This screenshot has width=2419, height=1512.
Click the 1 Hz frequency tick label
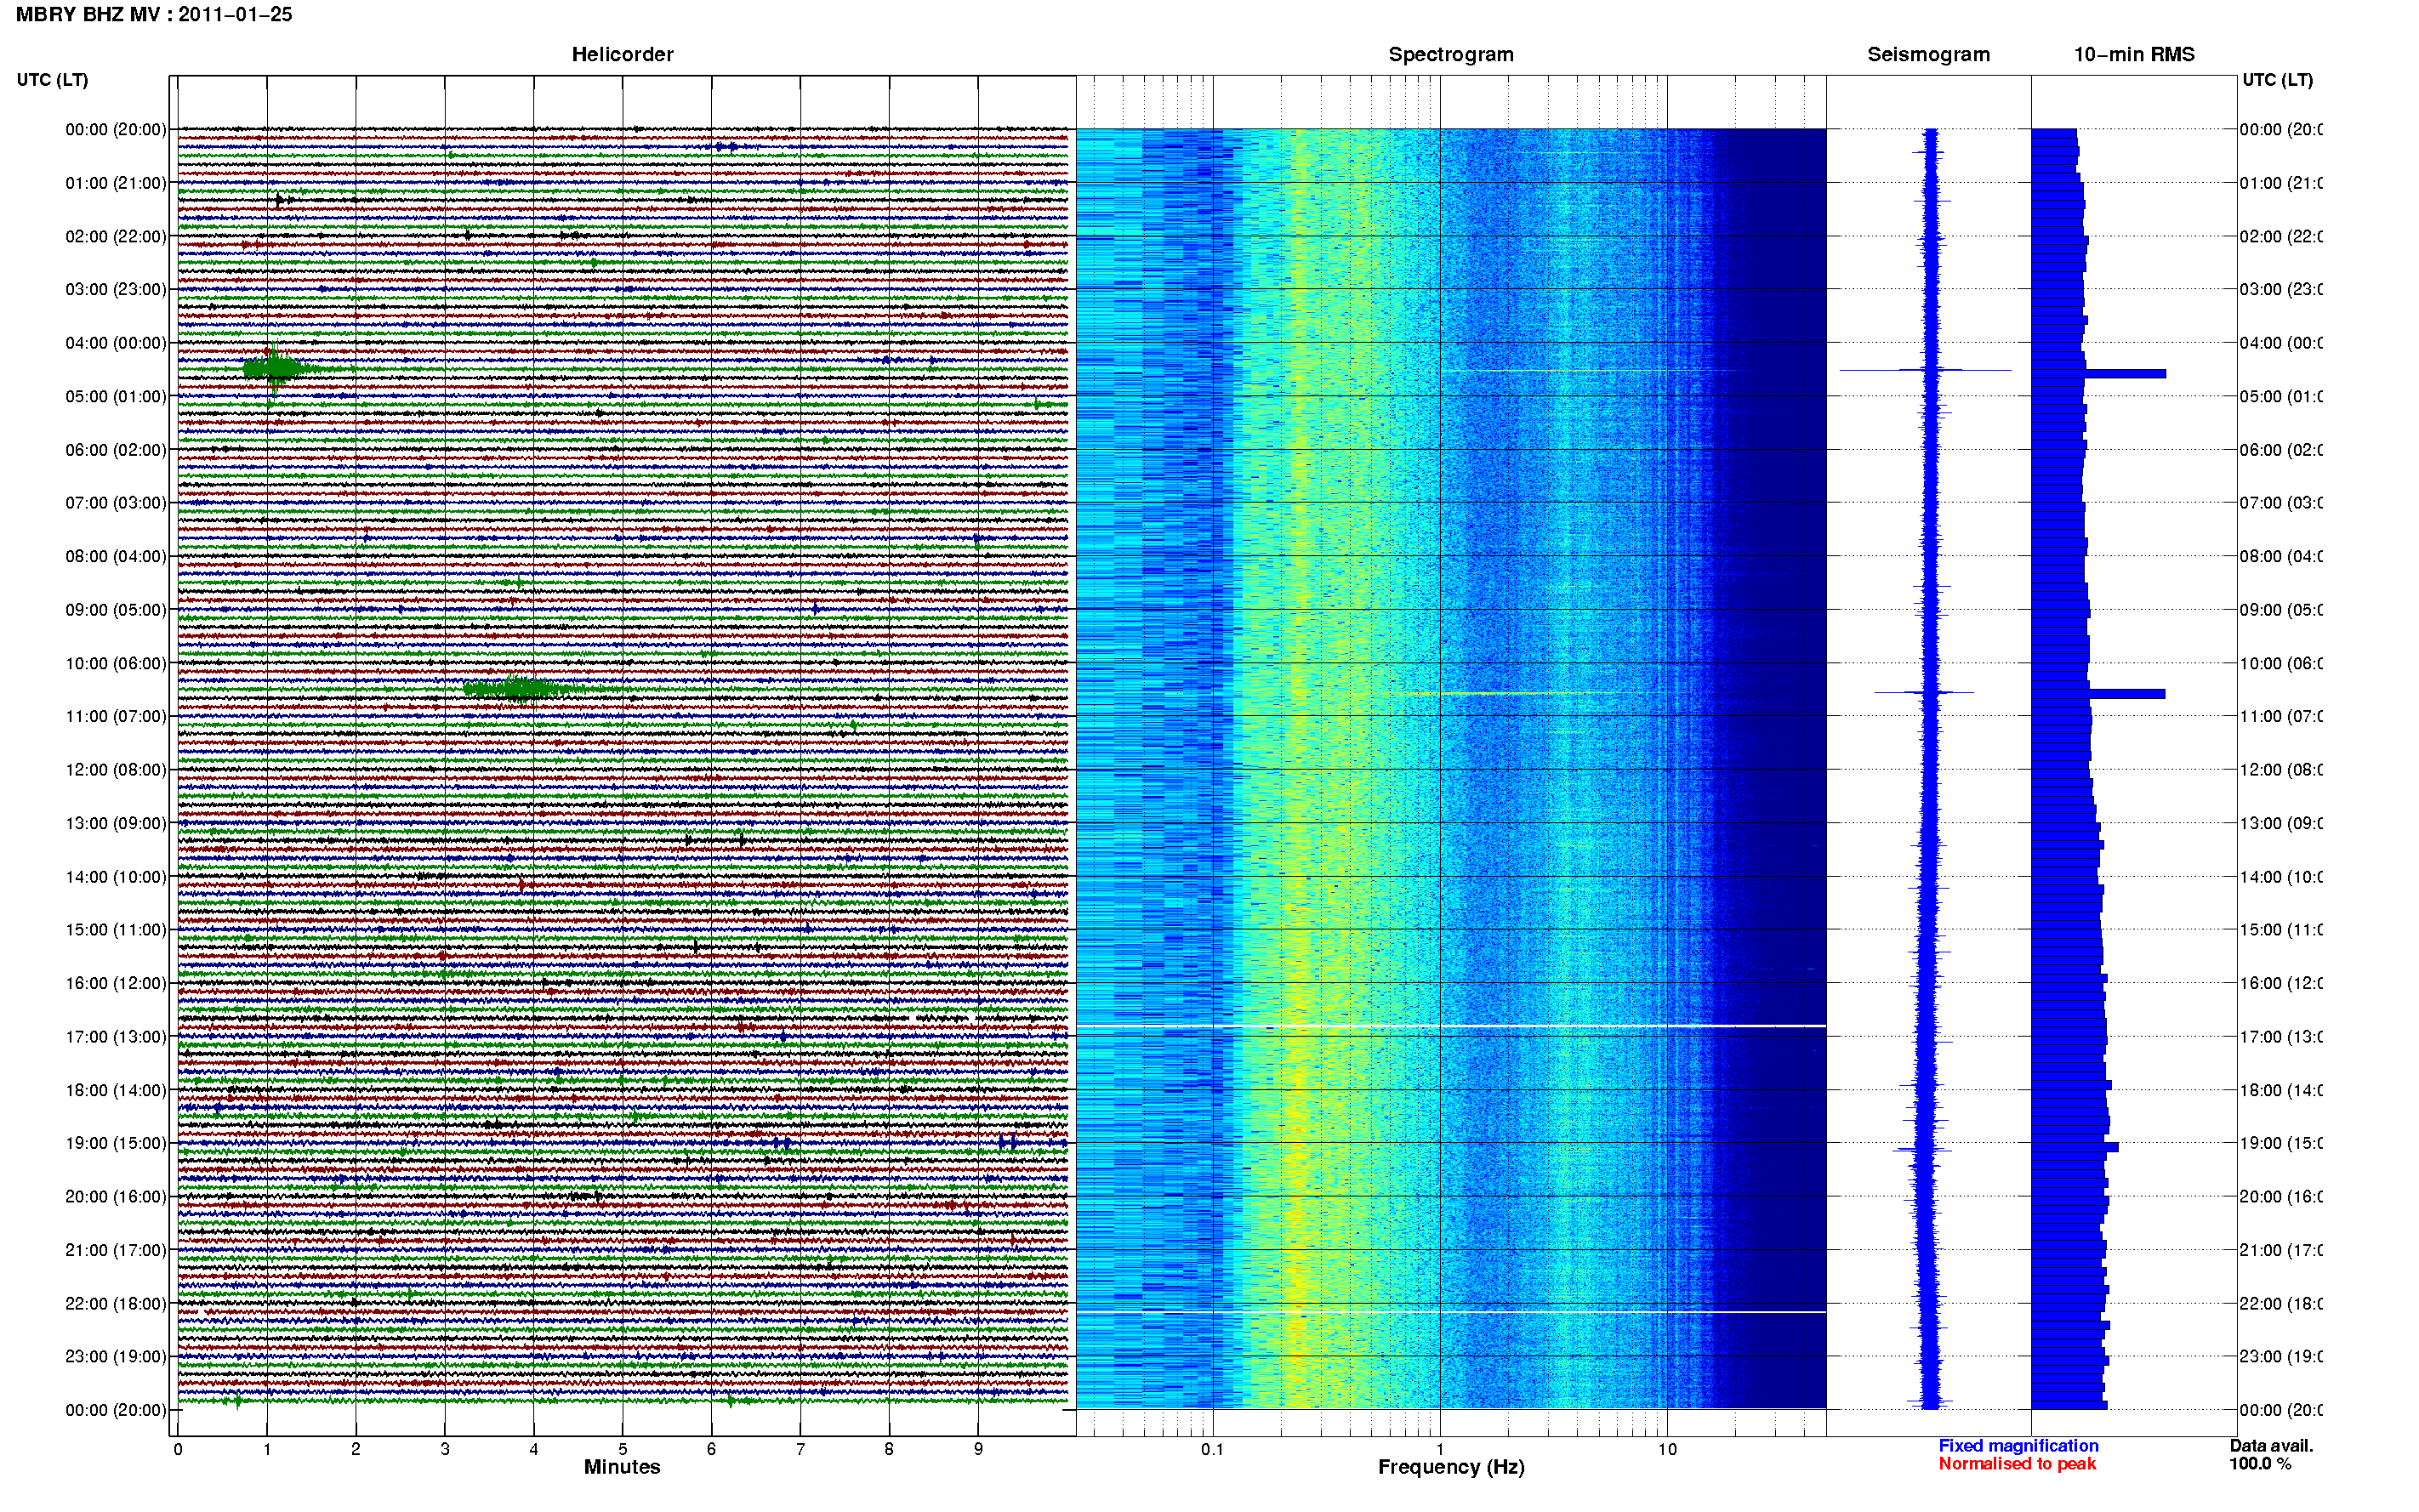[1440, 1449]
